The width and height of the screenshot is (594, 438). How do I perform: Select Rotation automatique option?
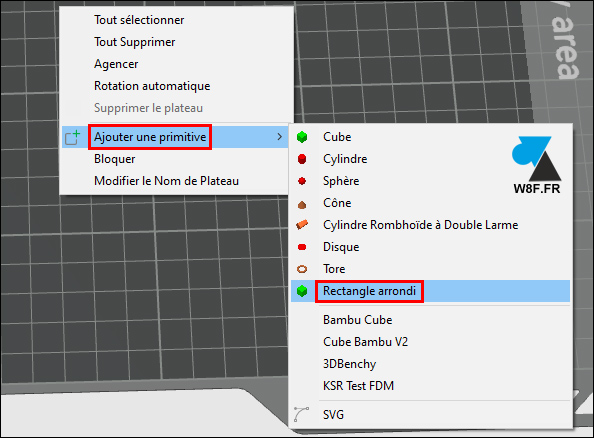tap(152, 86)
